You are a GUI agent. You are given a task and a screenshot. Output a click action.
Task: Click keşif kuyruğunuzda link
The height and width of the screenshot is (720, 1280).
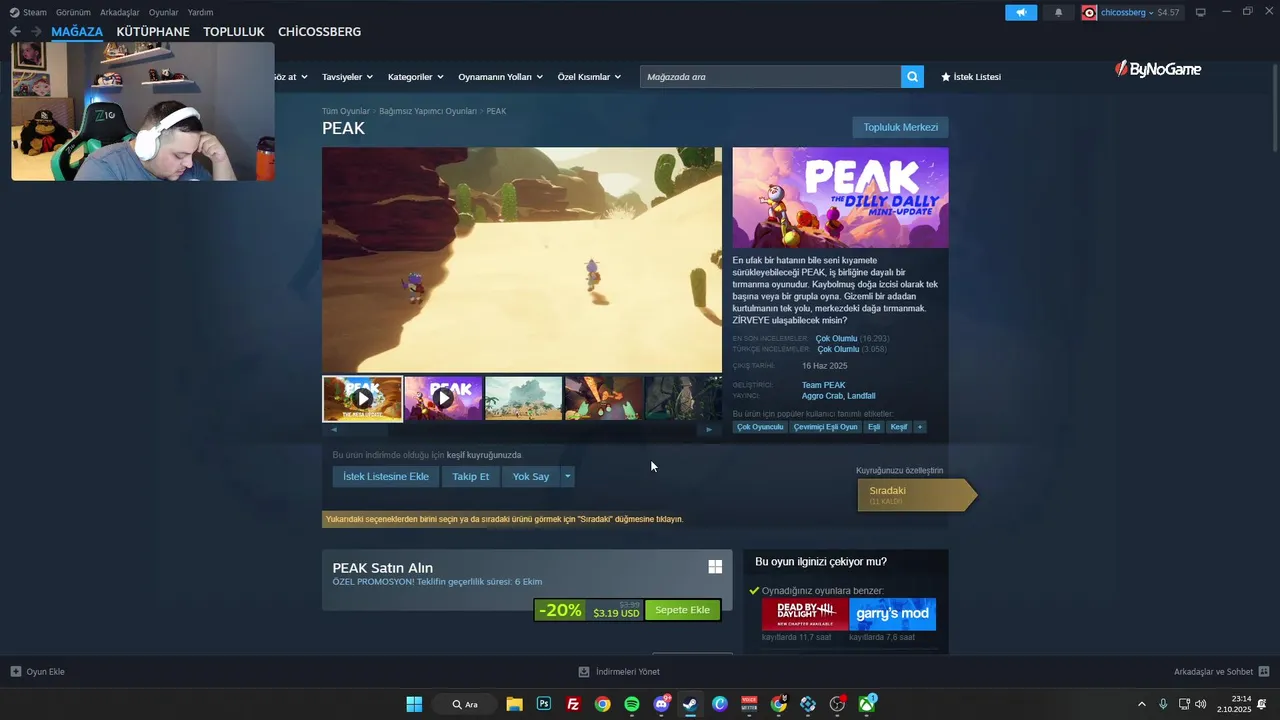click(484, 455)
